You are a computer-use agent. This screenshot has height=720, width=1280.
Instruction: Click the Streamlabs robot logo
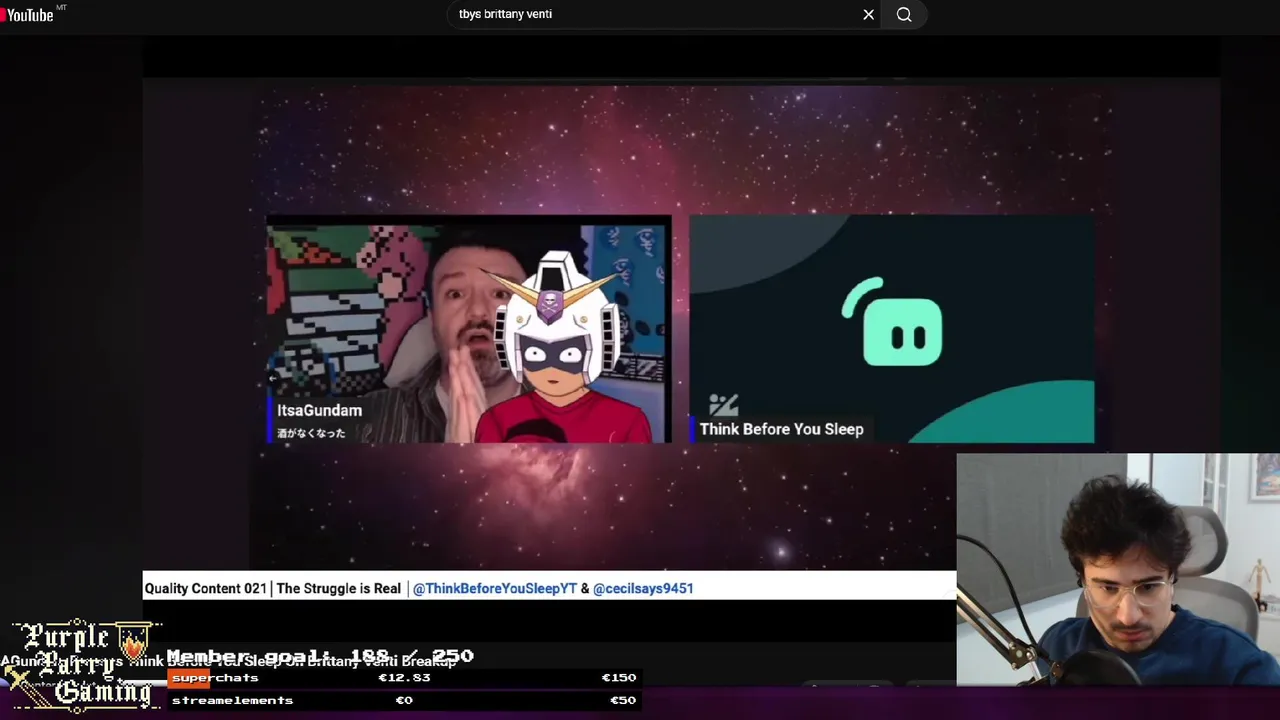893,324
